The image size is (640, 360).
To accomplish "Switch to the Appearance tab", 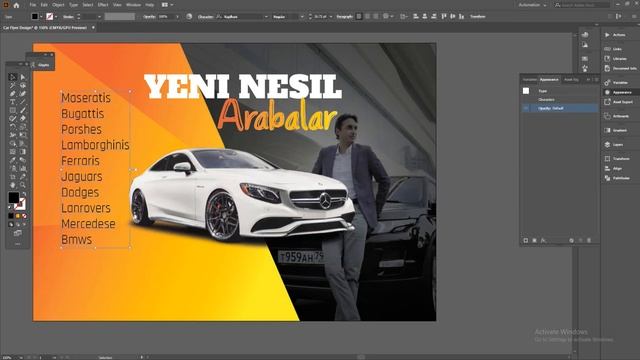I will pos(549,80).
